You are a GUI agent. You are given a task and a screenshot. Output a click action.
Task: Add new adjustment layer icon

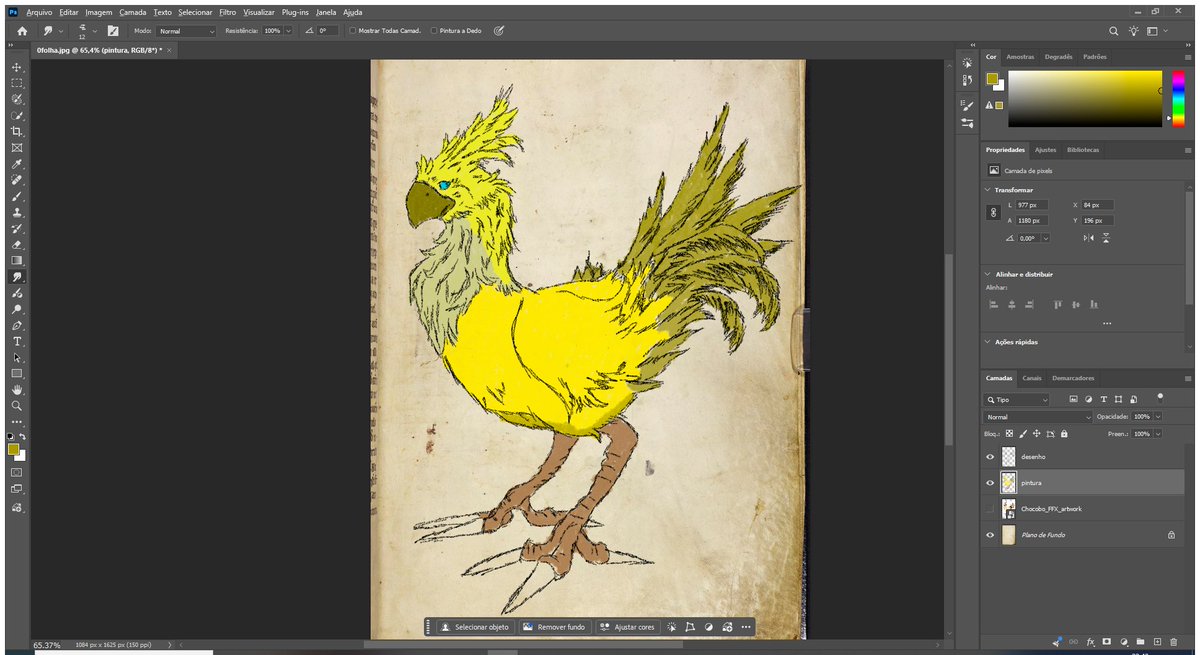(1124, 640)
